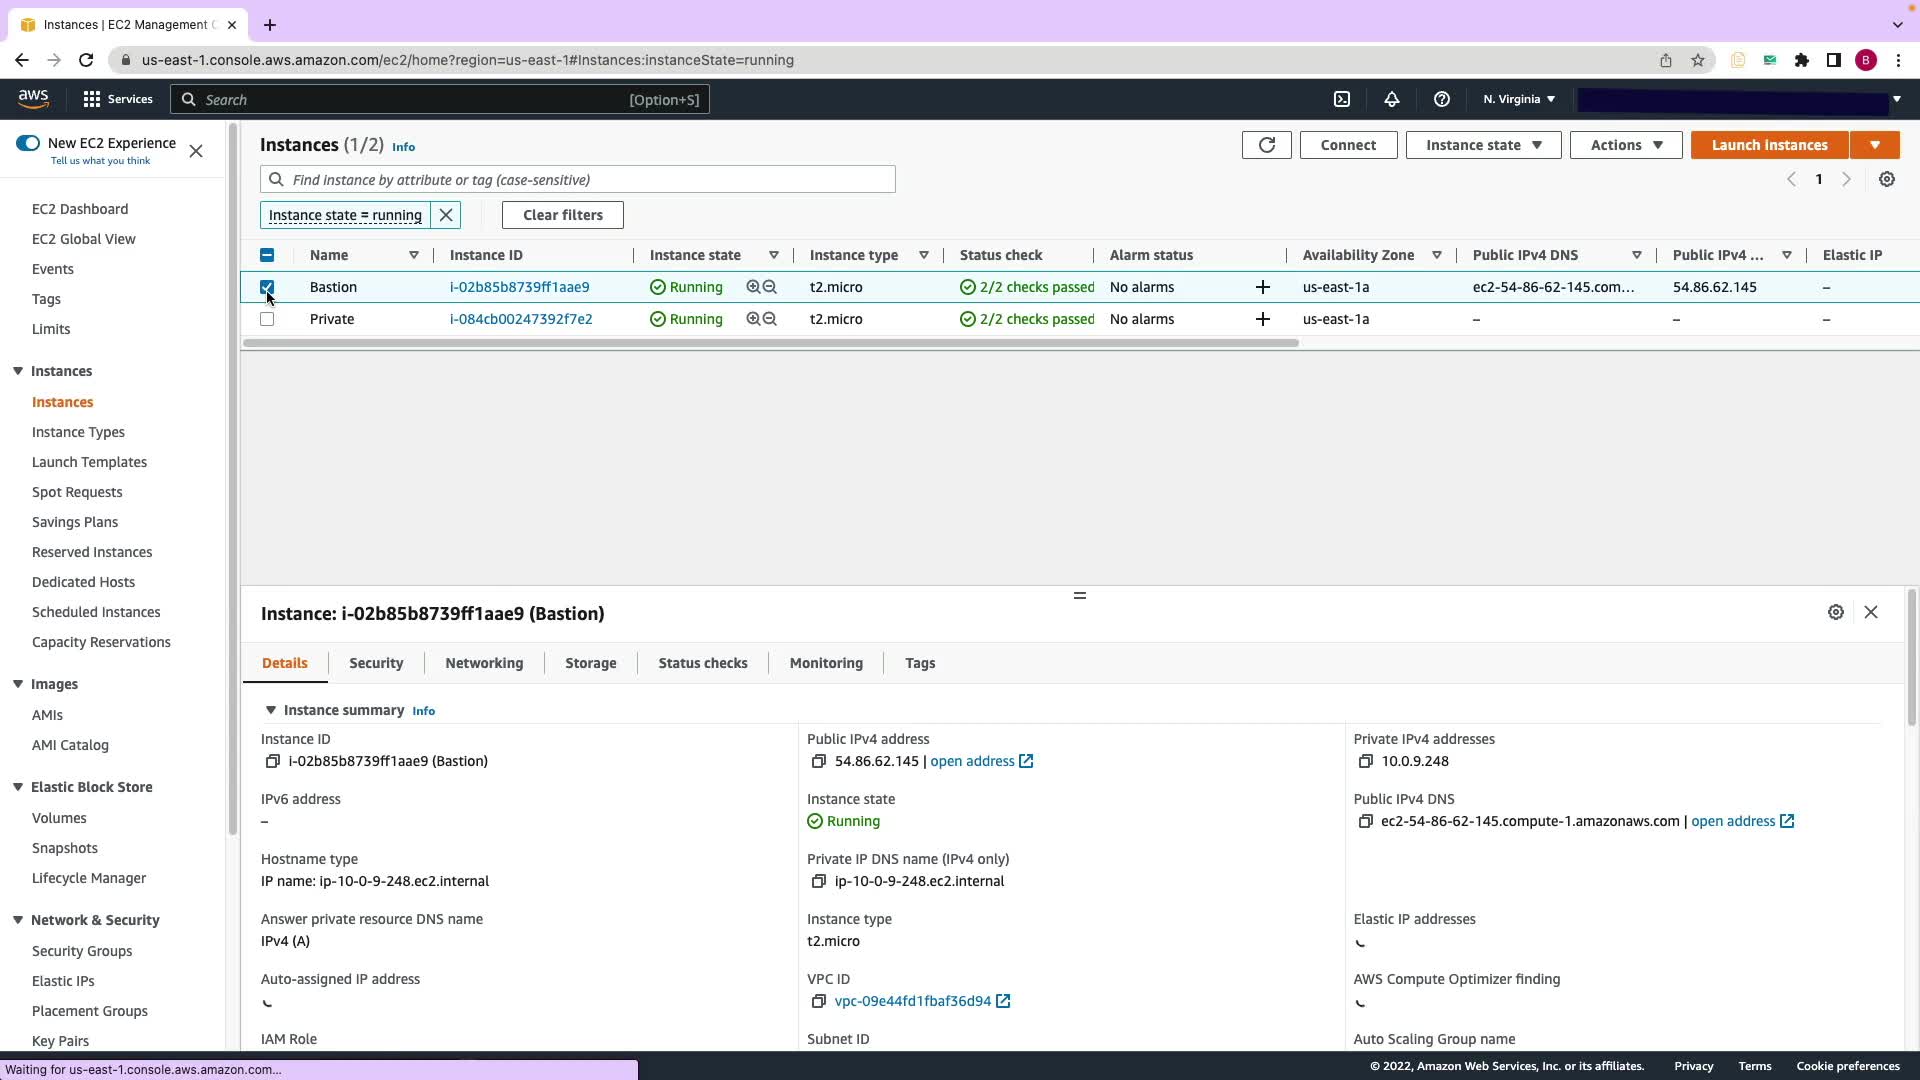
Task: Select the Private instance checkbox
Action: click(267, 319)
